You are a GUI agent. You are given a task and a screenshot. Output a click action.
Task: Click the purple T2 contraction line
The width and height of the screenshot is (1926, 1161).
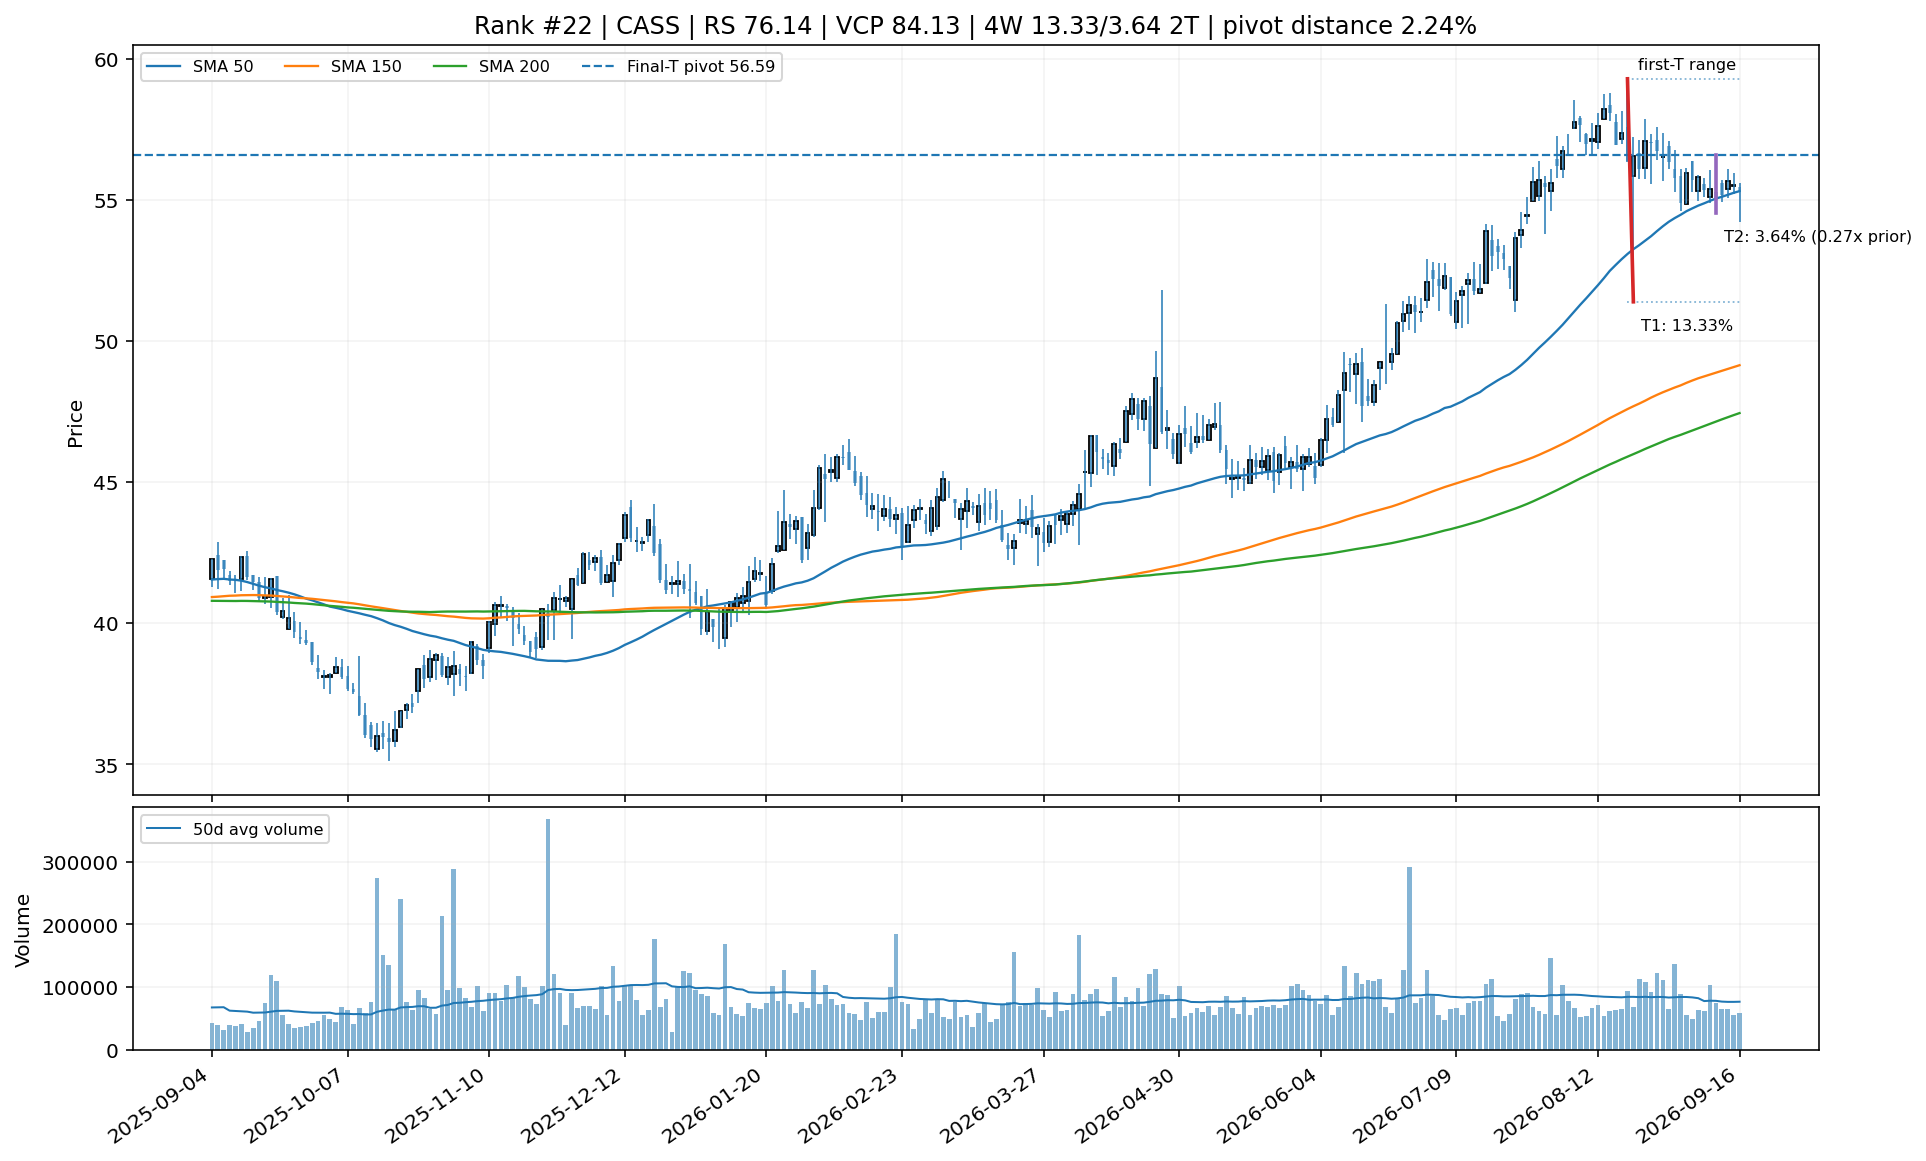1716,184
